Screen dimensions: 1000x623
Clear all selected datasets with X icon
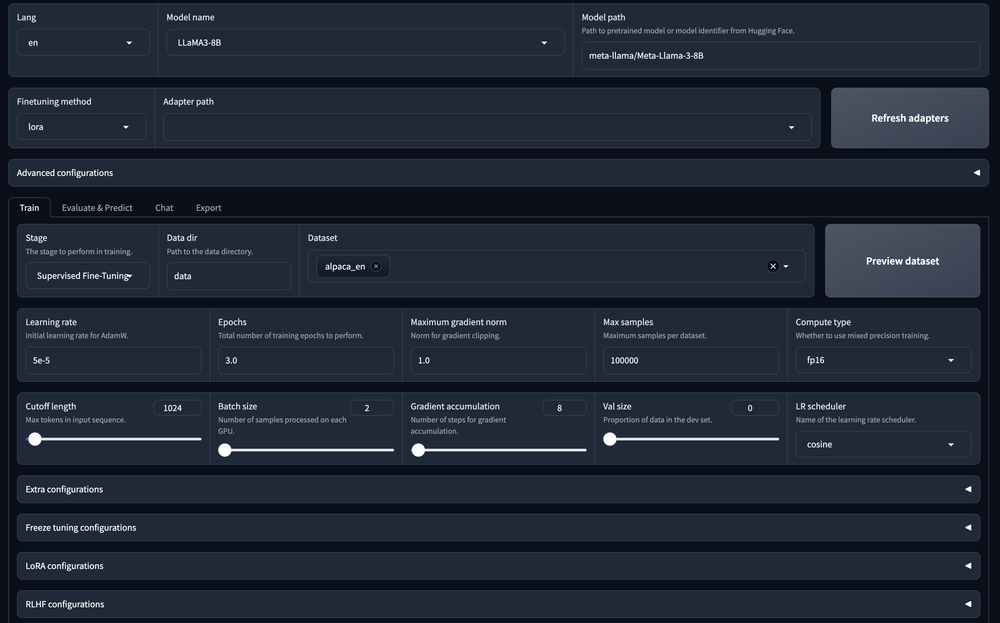[x=772, y=267]
